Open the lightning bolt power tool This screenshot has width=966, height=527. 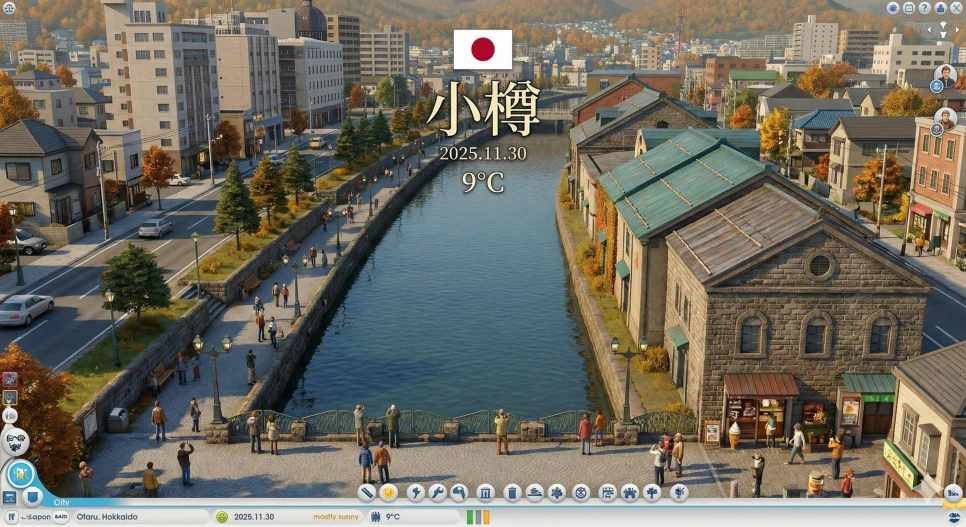(x=416, y=492)
